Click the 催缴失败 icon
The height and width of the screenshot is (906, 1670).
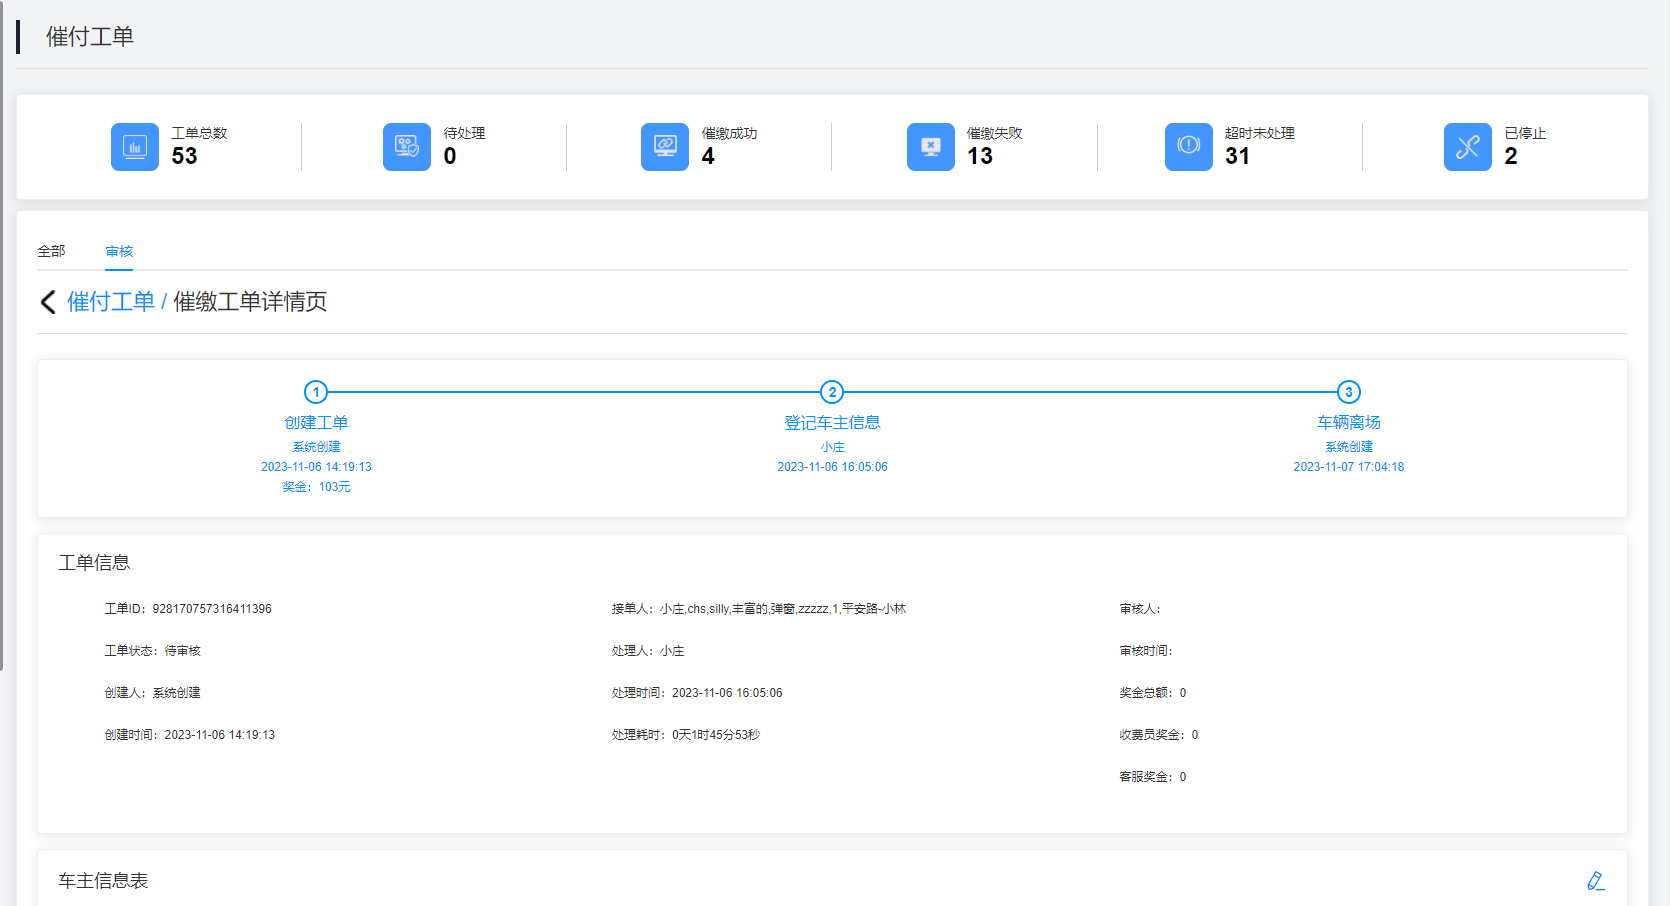pyautogui.click(x=931, y=147)
